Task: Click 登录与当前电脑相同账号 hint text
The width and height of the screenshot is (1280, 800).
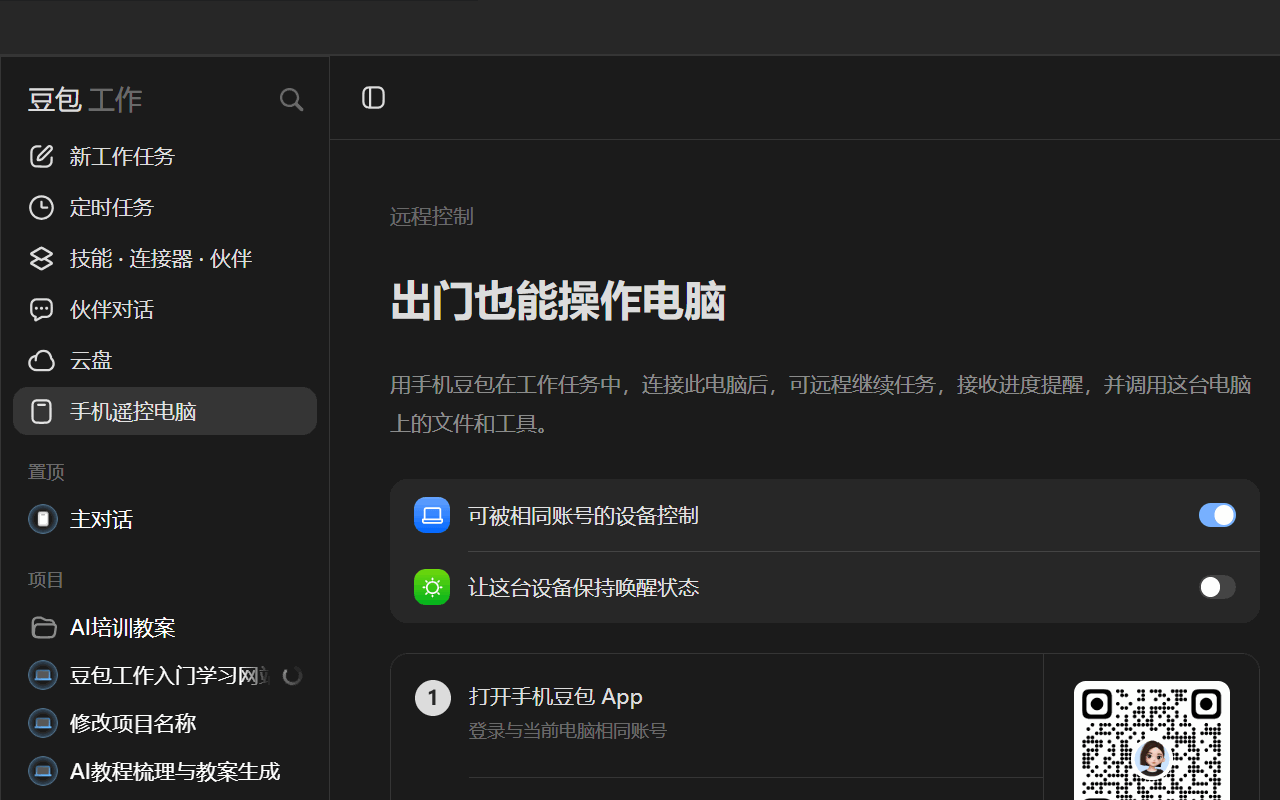Action: pos(567,731)
